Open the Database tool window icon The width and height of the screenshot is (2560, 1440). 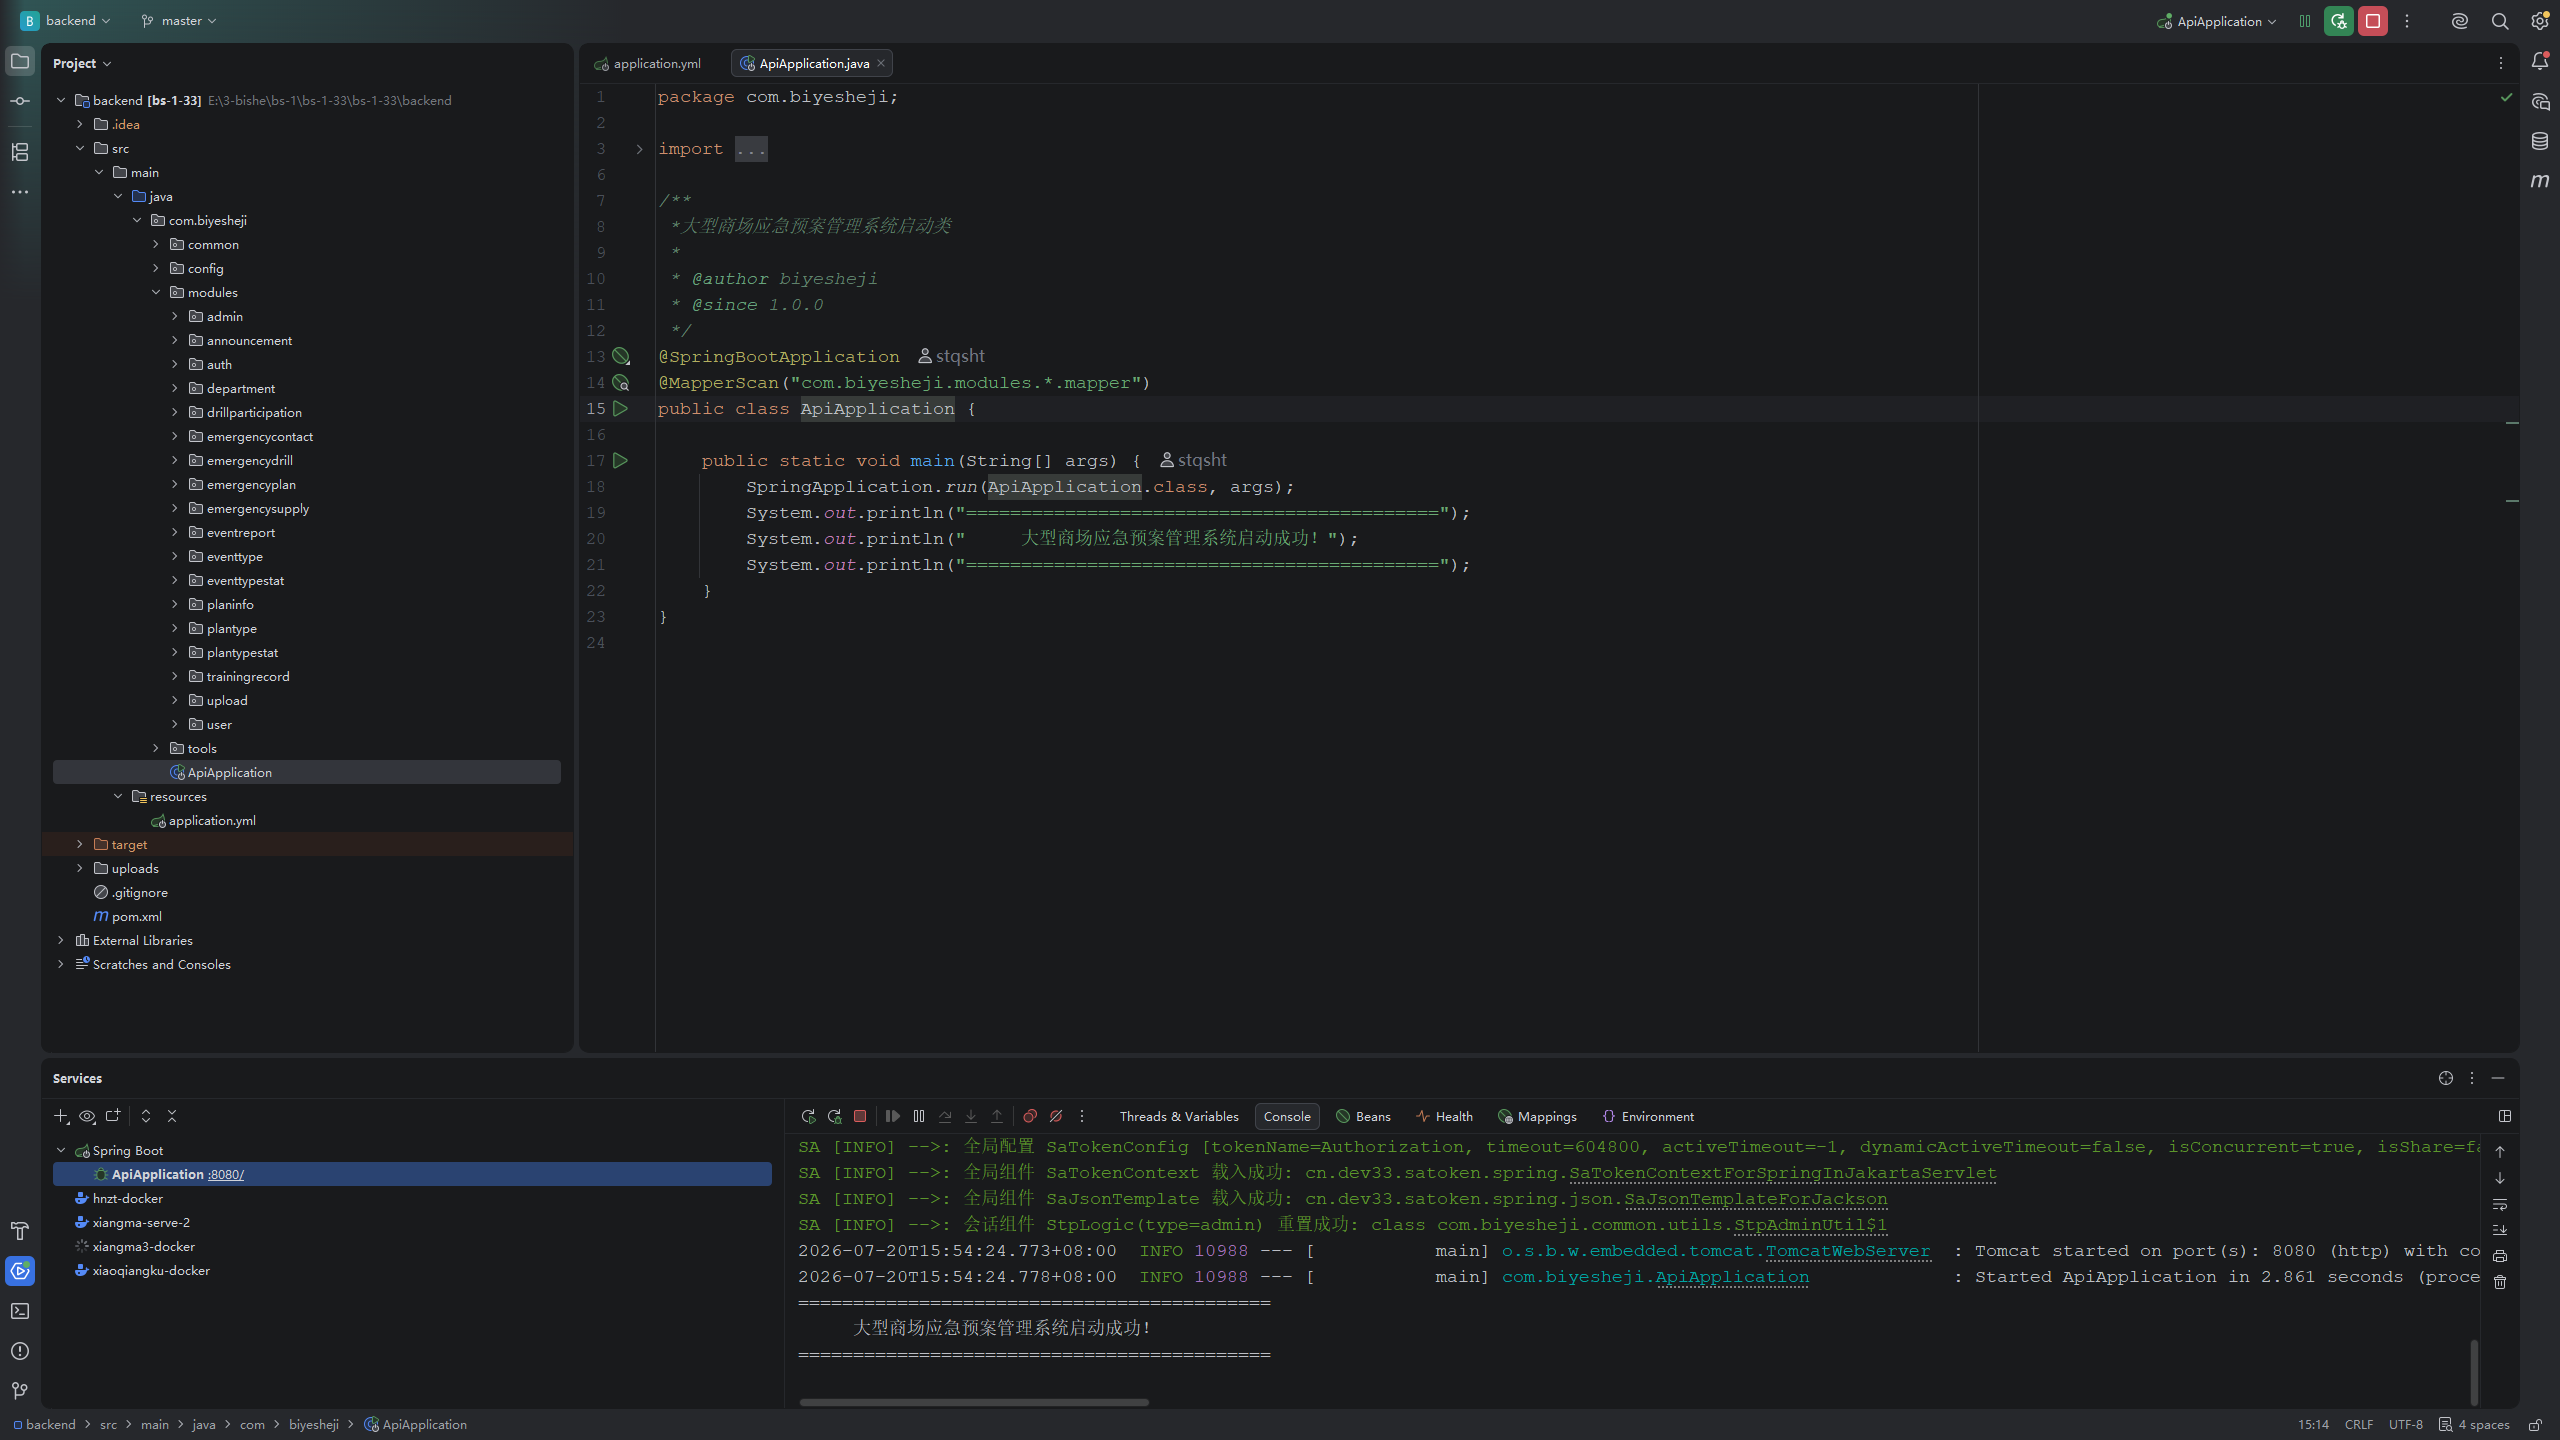pos(2539,141)
